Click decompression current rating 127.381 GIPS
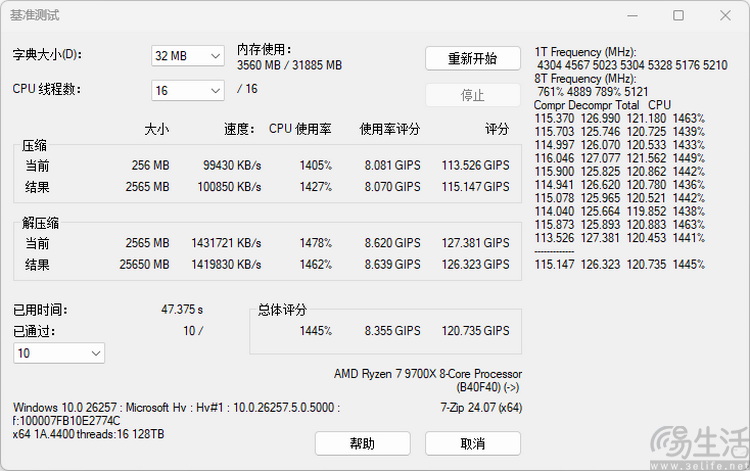Viewport: 750px width, 471px height. pos(475,243)
